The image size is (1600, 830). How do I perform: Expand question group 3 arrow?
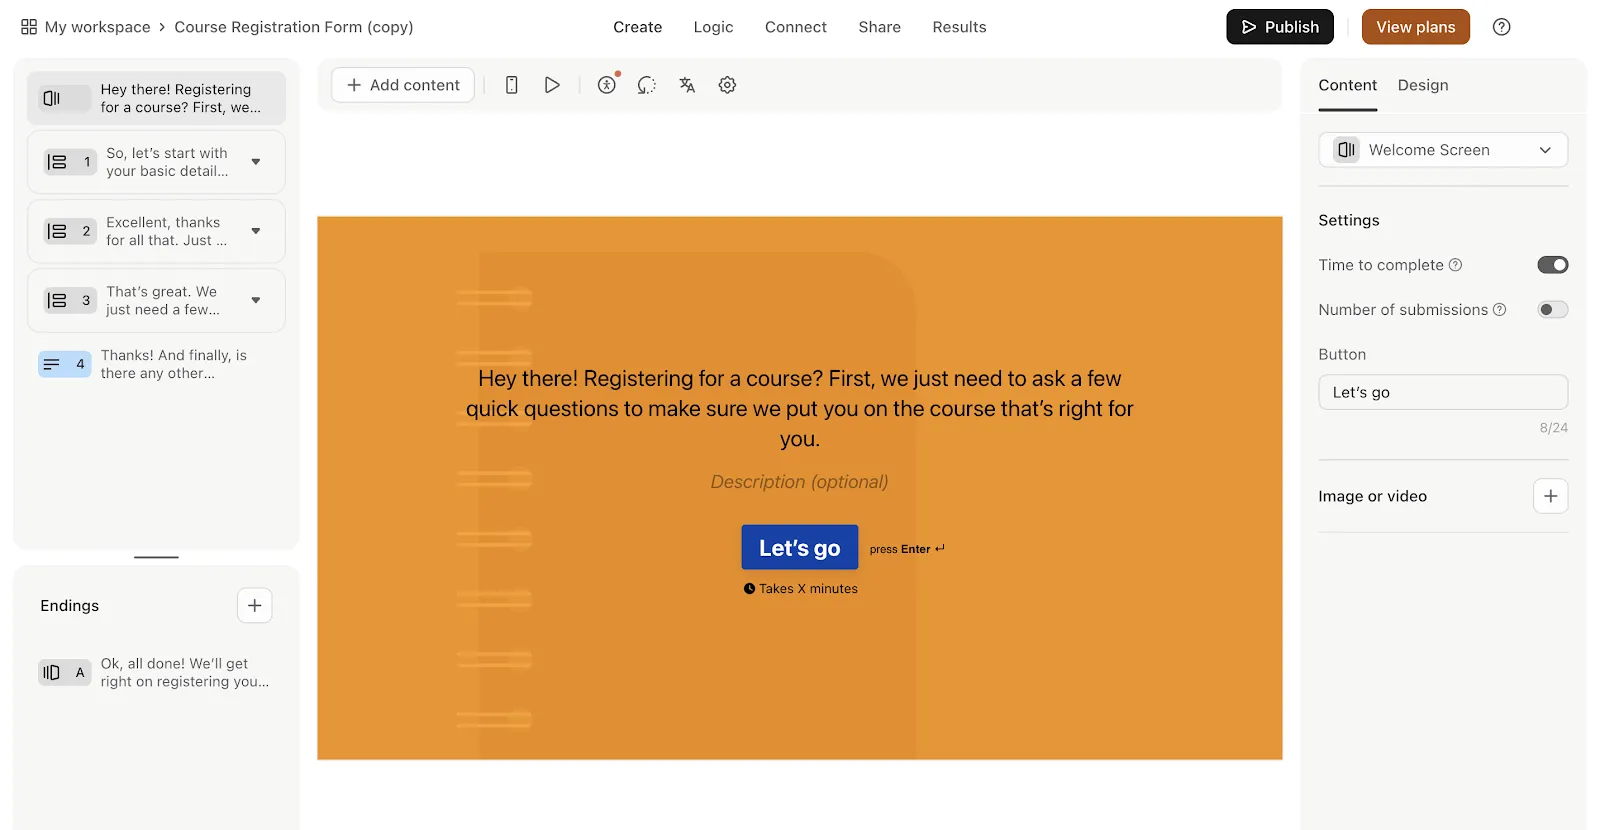(256, 300)
